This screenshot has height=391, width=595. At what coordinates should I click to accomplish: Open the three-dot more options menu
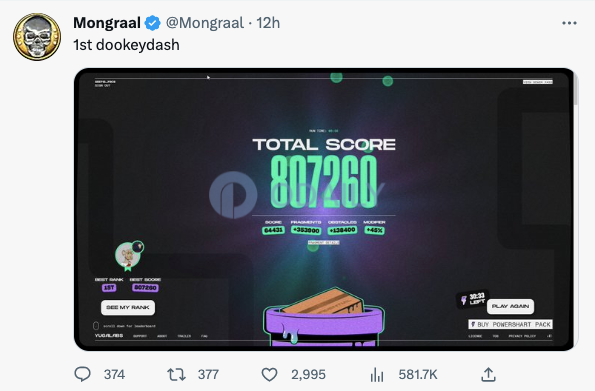coord(569,23)
